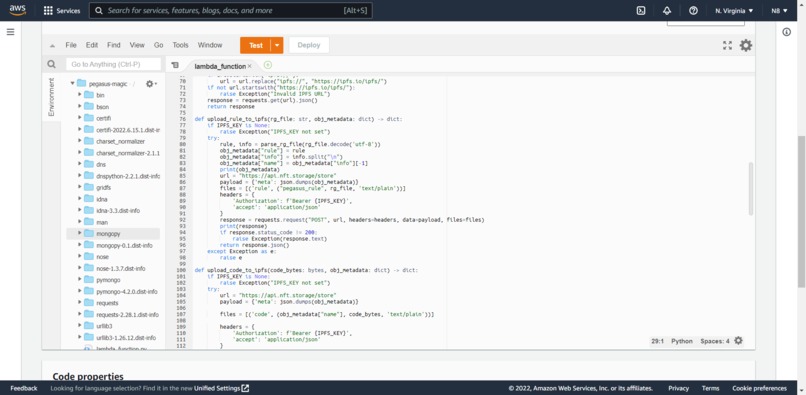The height and width of the screenshot is (395, 806).
Task: Open the CloudShell terminal icon
Action: click(641, 10)
